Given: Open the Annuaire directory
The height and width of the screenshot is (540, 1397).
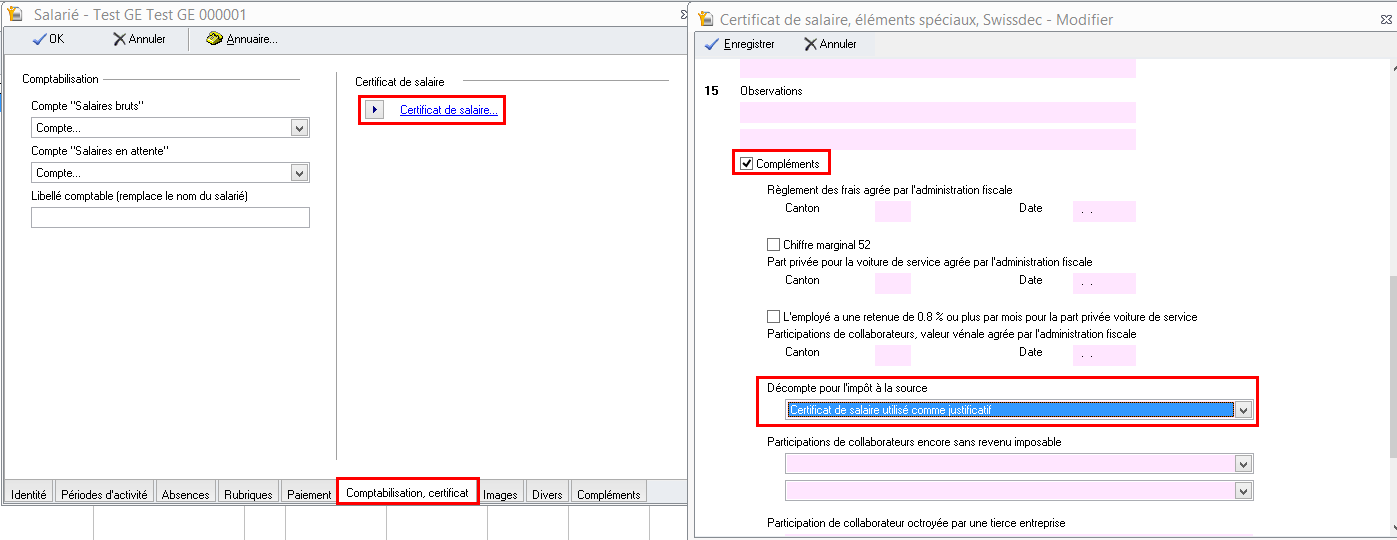Looking at the screenshot, I should 241,40.
